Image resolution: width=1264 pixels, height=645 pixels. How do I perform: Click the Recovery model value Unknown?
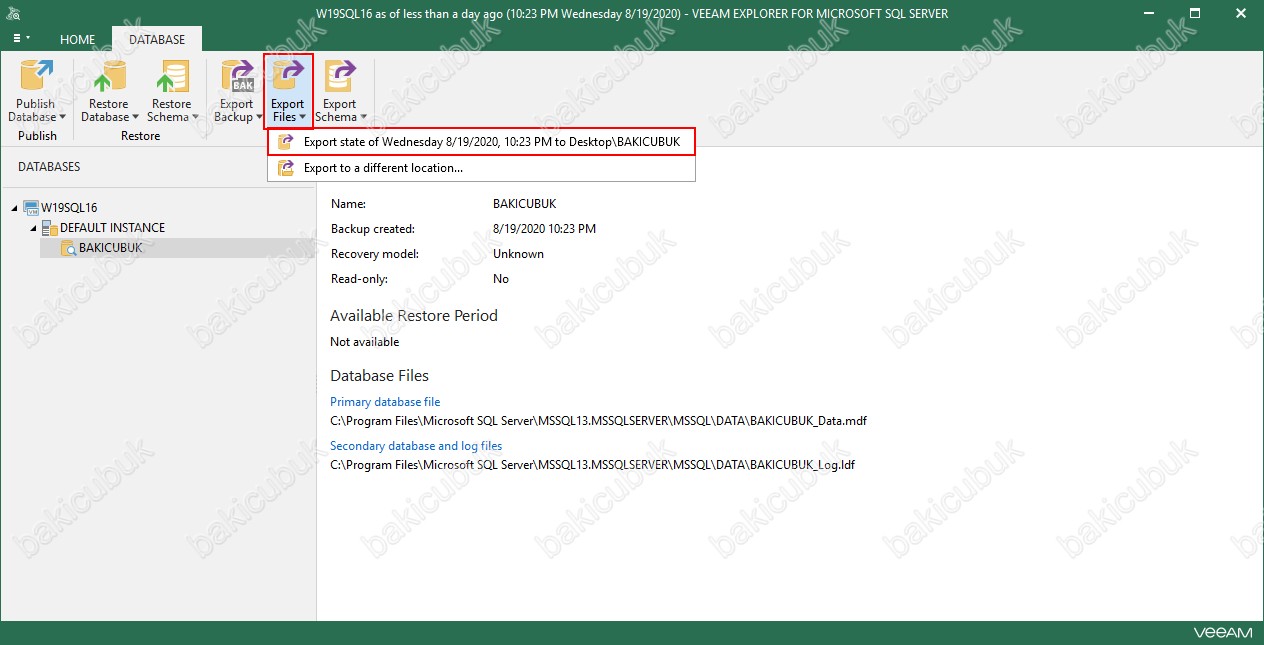[x=518, y=254]
